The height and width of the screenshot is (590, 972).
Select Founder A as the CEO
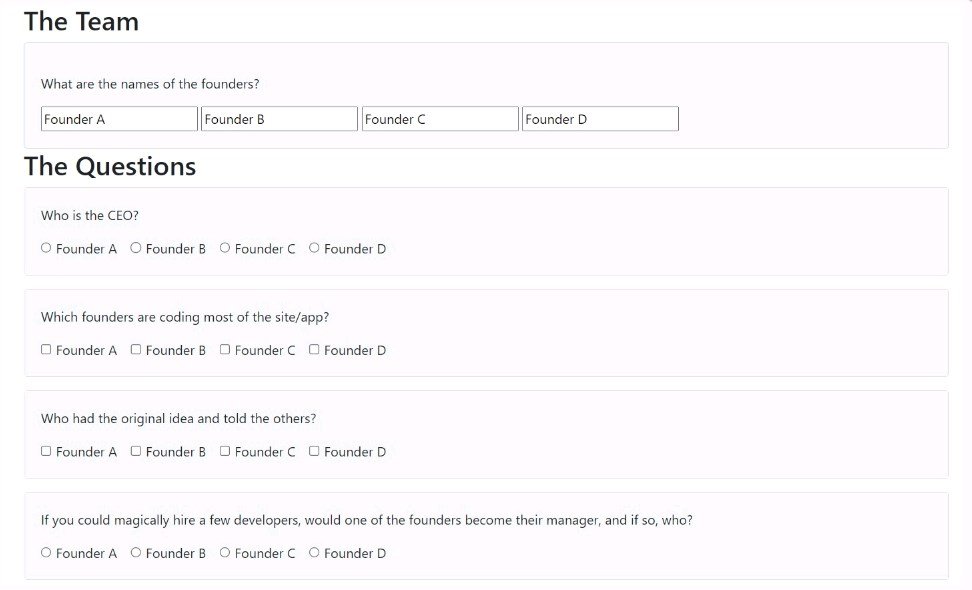point(46,248)
